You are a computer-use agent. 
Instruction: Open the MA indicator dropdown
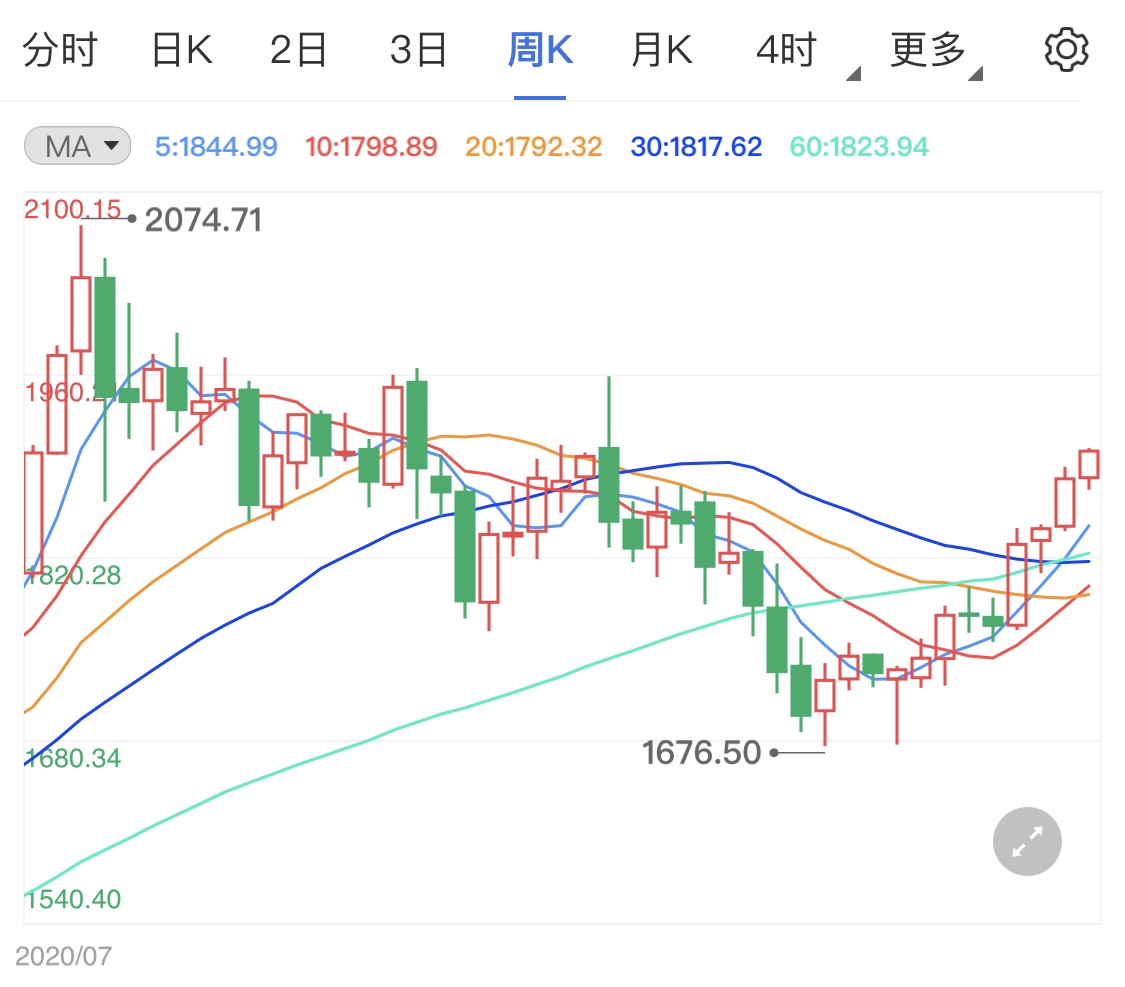click(x=77, y=146)
